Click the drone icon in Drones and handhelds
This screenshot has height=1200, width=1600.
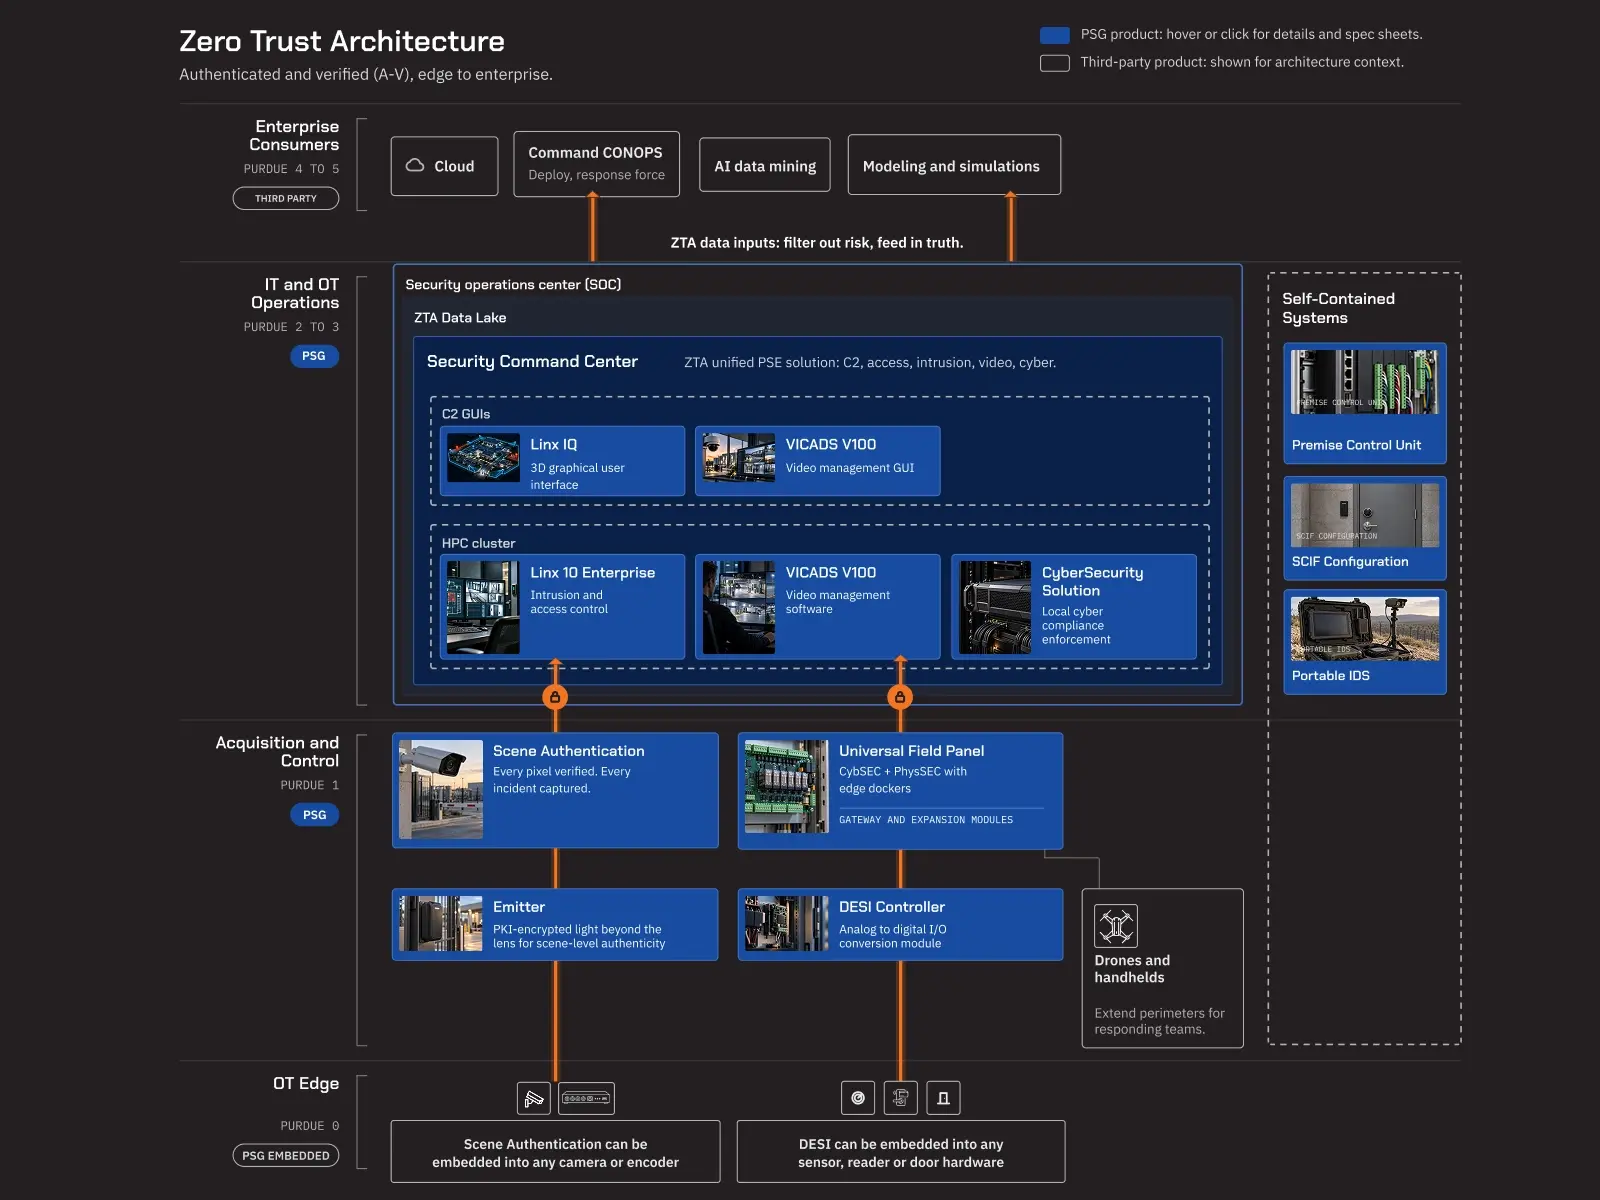coord(1116,926)
